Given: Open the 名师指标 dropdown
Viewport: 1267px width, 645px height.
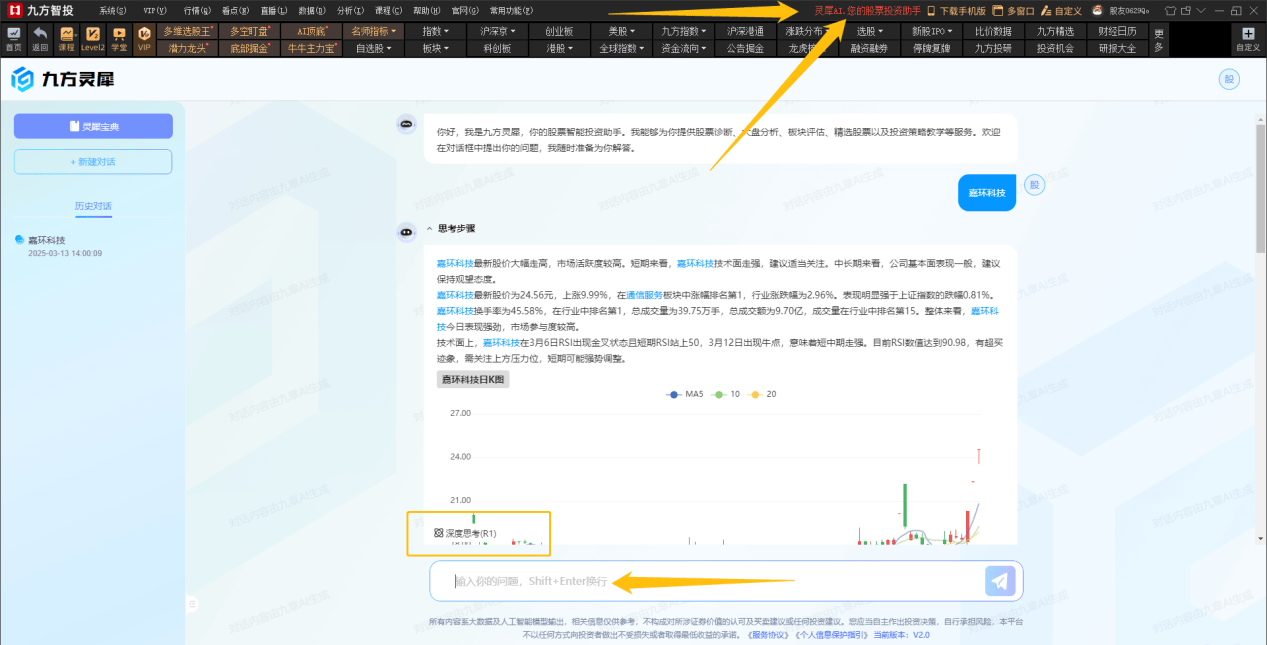Looking at the screenshot, I should point(373,31).
